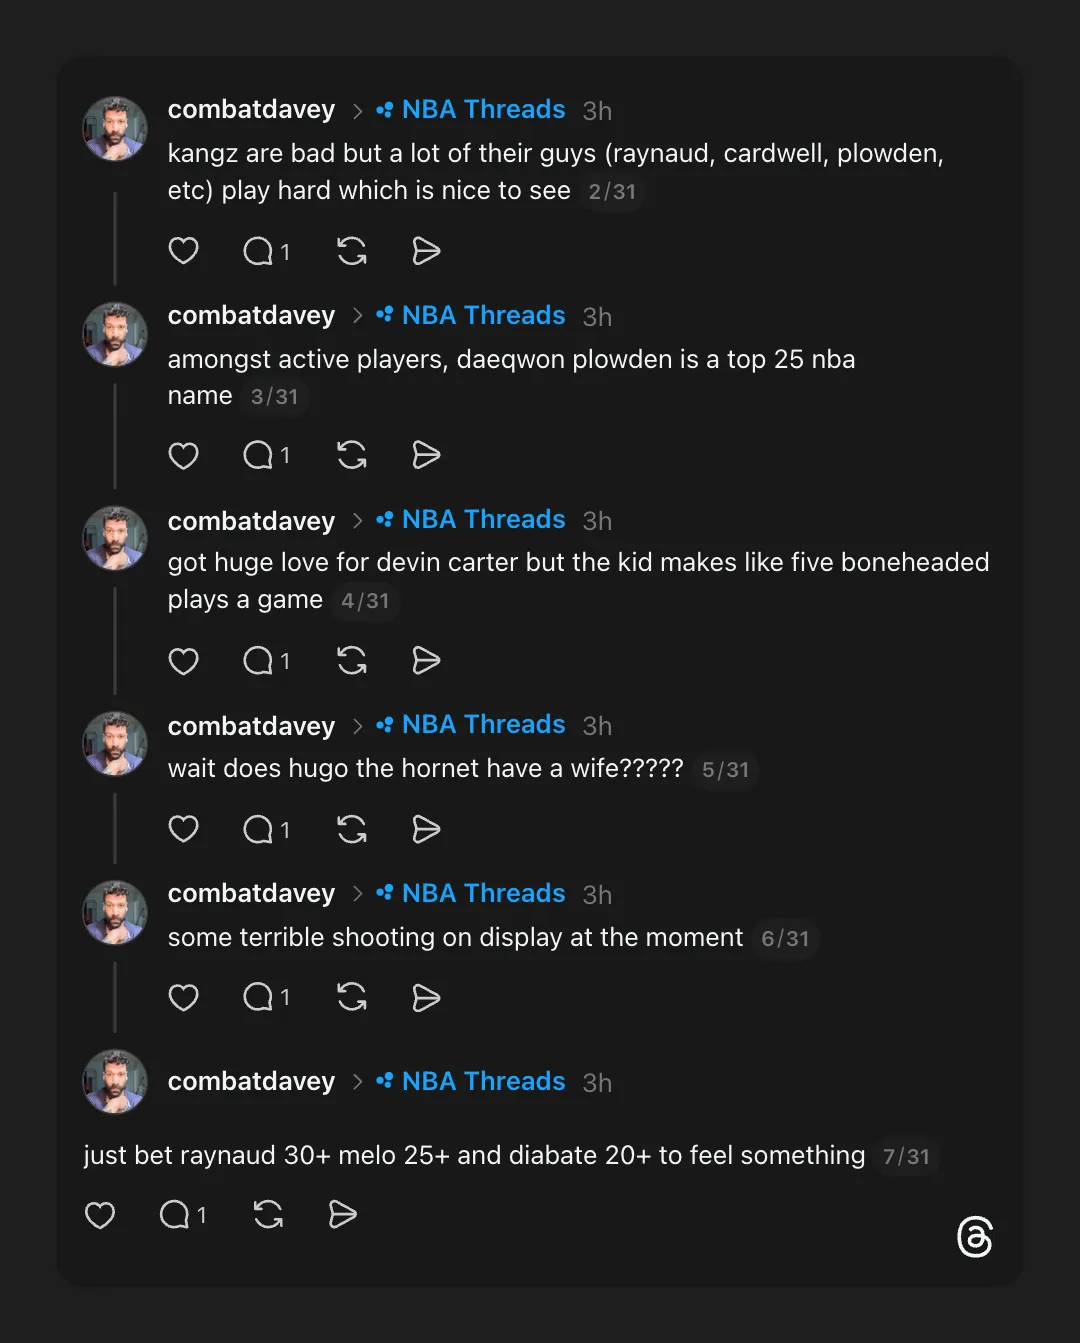Share the kangz are bad post
The height and width of the screenshot is (1343, 1080).
click(426, 251)
